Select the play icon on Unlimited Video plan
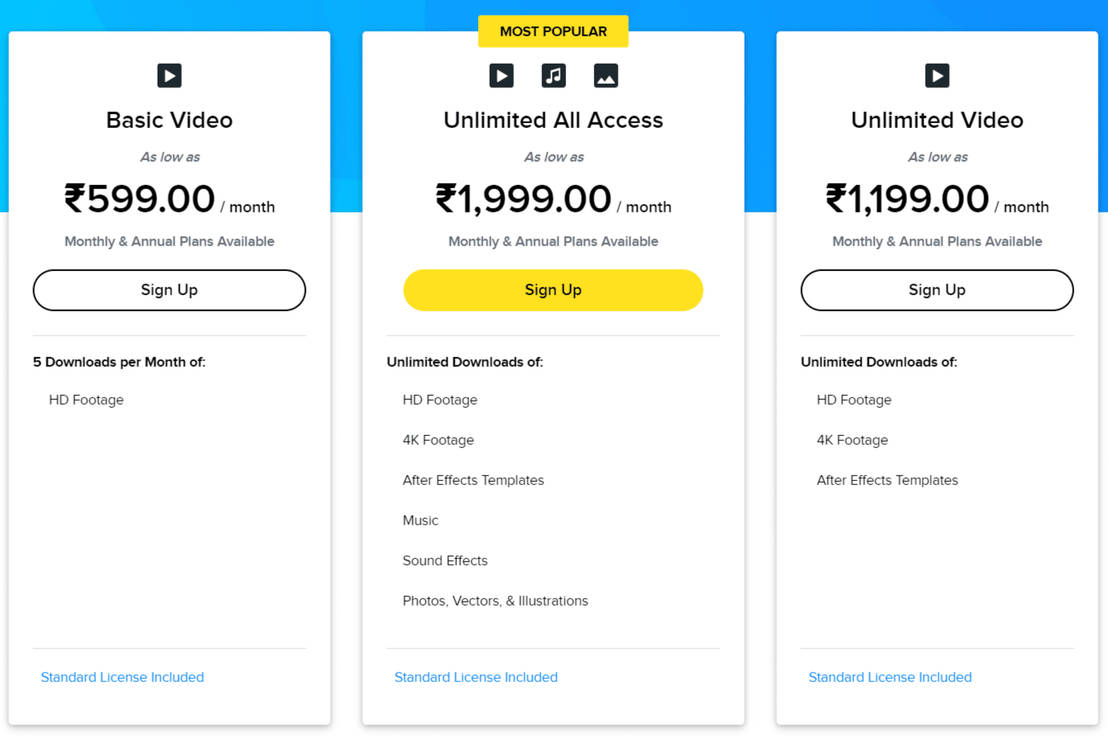Image resolution: width=1108 pixels, height=736 pixels. pyautogui.click(x=937, y=75)
